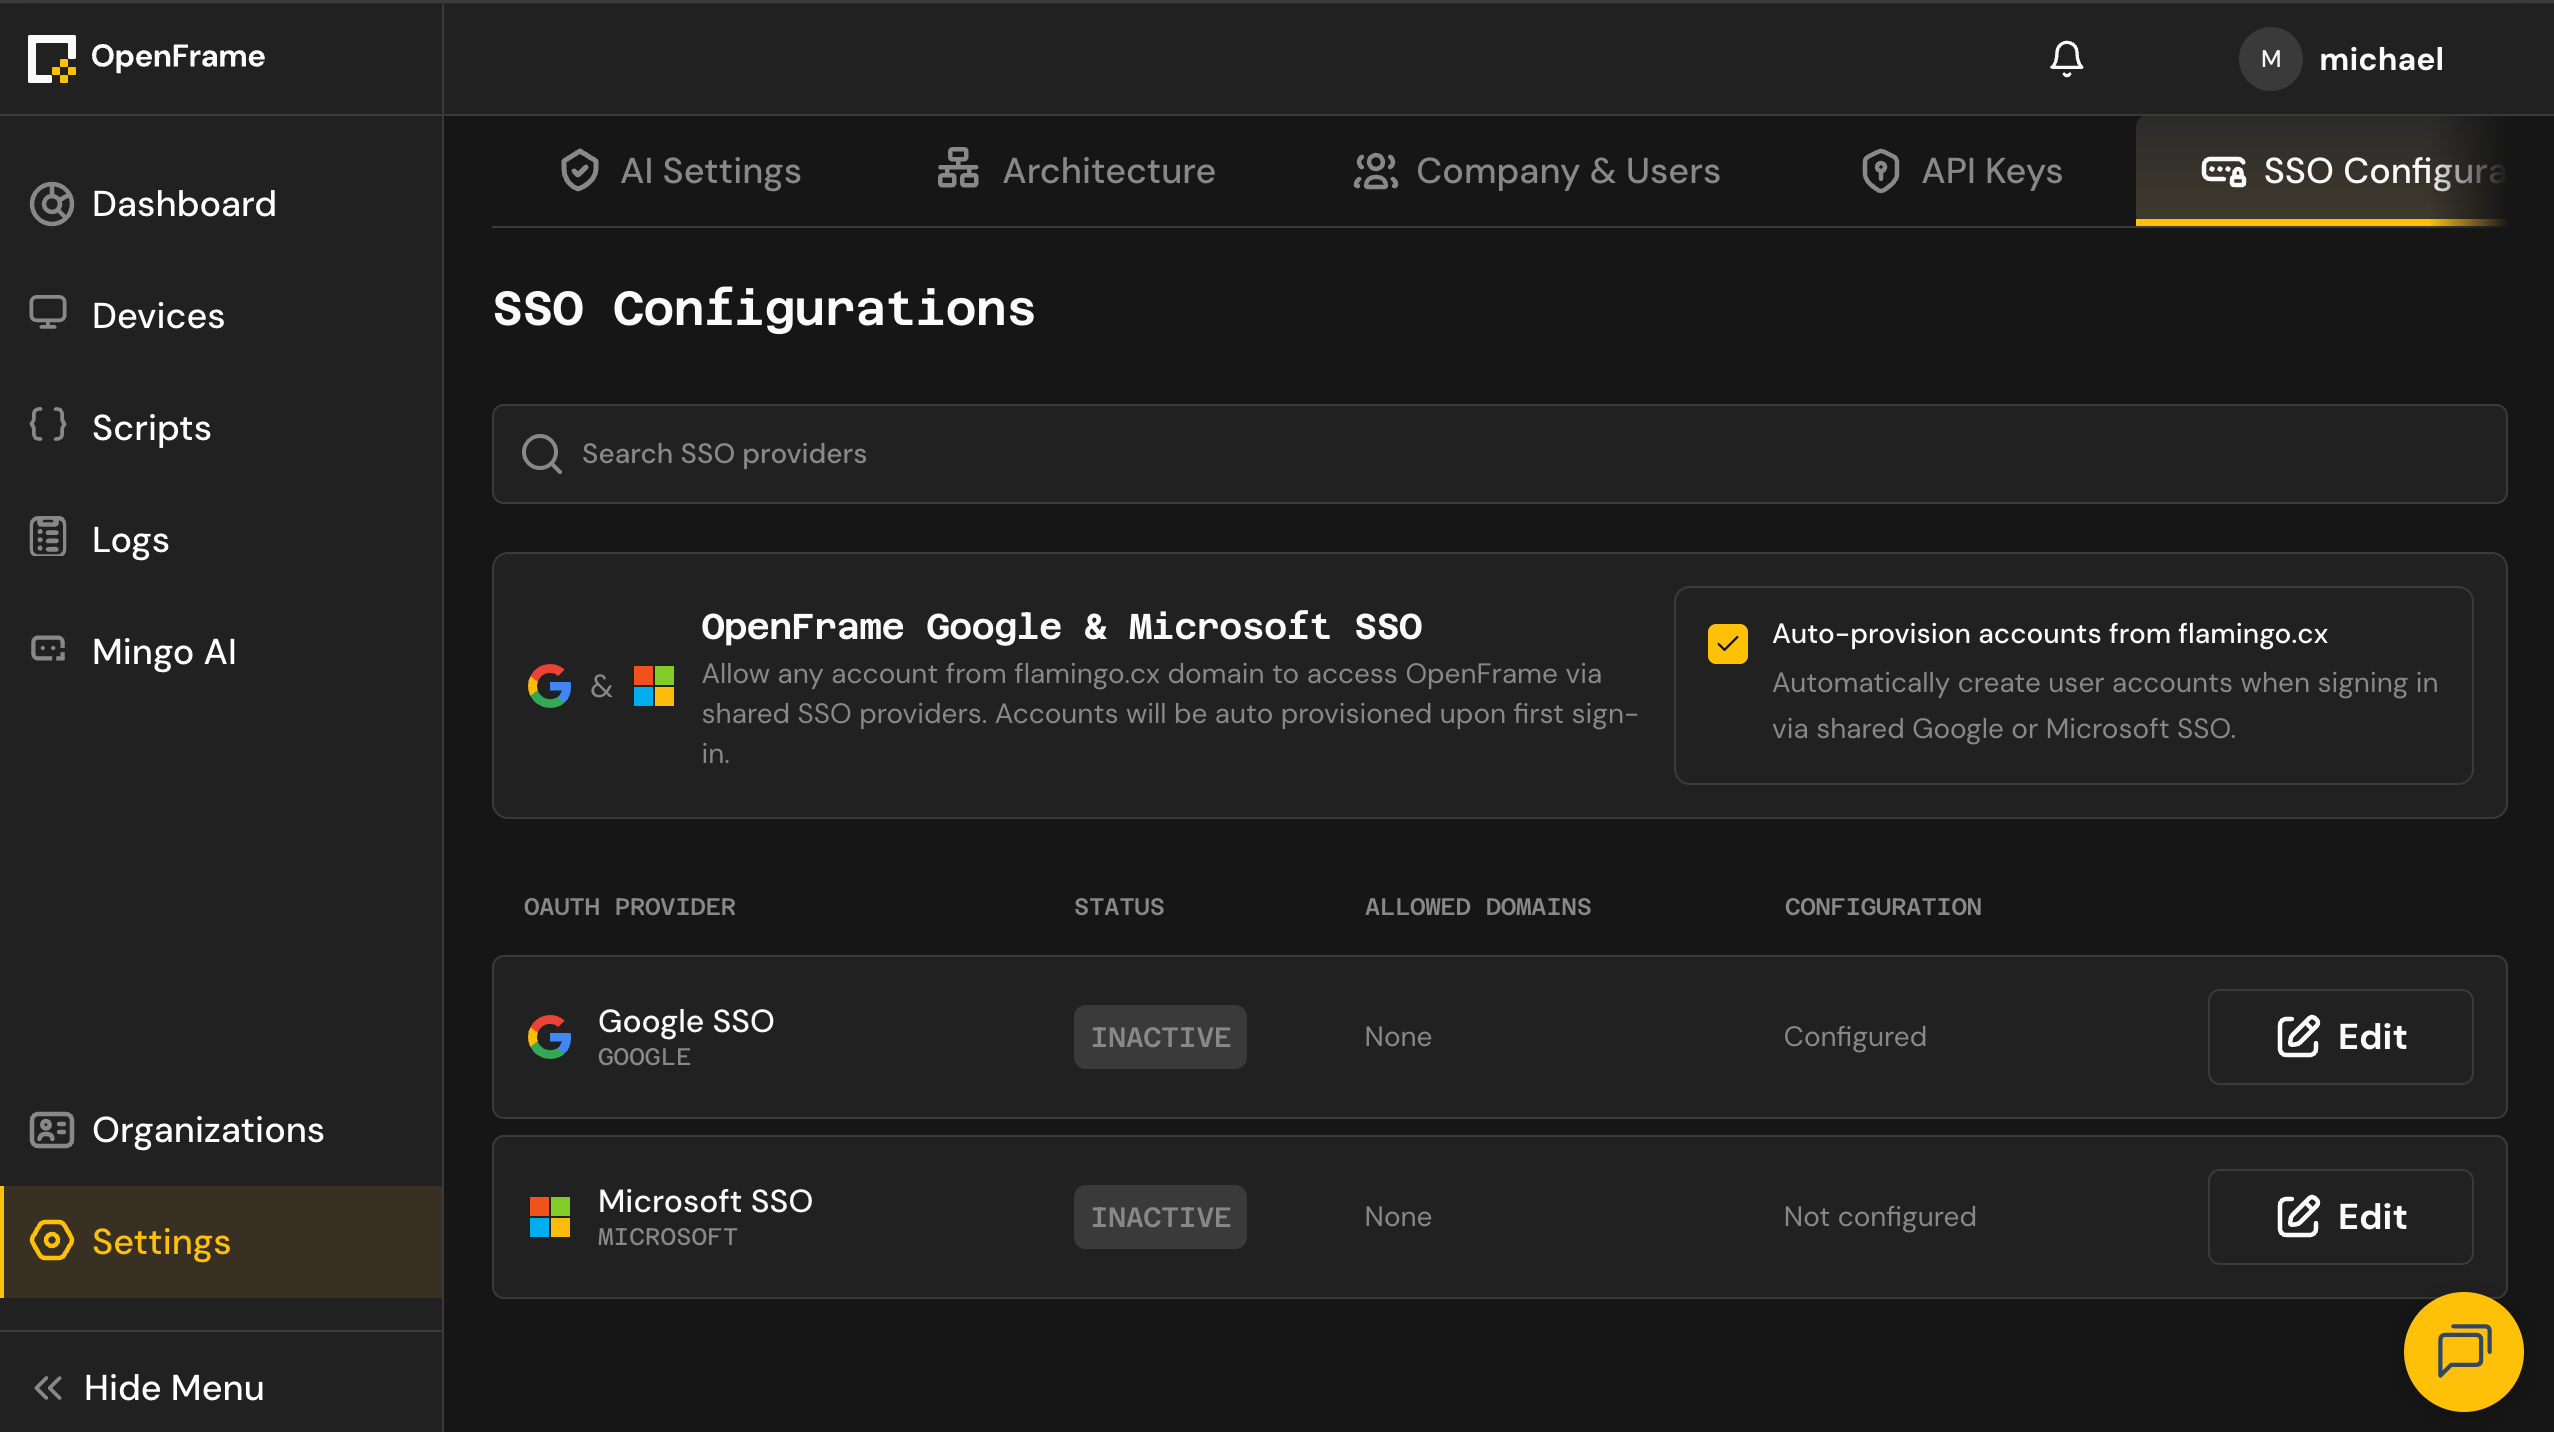Image resolution: width=2554 pixels, height=1432 pixels.
Task: Edit the Microsoft SSO configuration
Action: coord(2340,1217)
